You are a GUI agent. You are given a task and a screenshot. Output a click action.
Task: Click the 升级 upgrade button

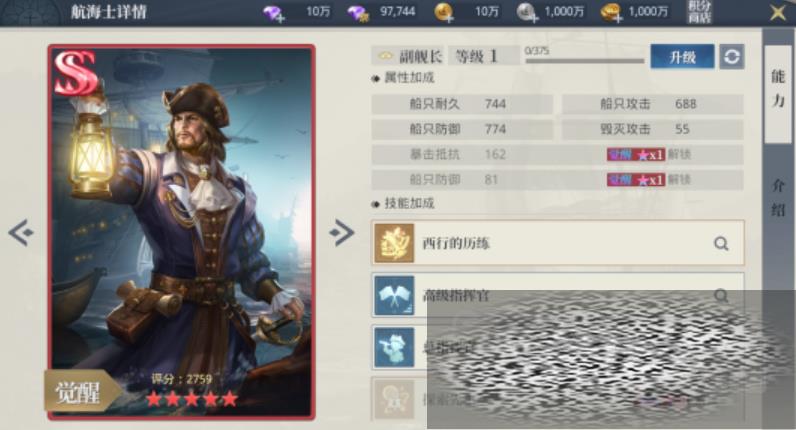[682, 56]
